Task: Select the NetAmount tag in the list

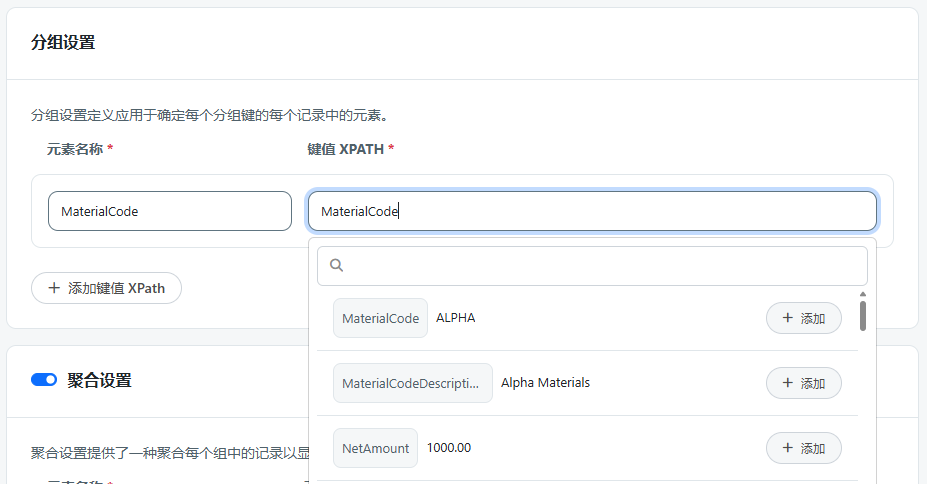Action: click(x=375, y=448)
